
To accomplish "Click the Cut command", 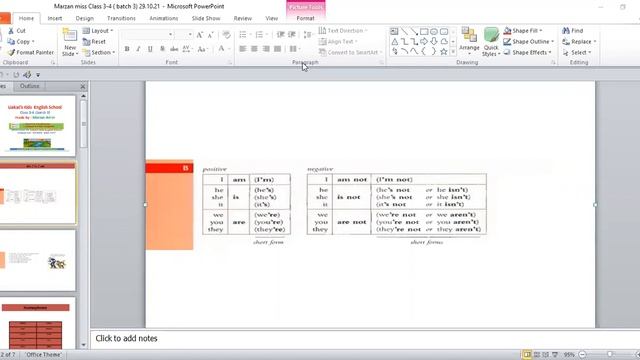I will [17, 31].
